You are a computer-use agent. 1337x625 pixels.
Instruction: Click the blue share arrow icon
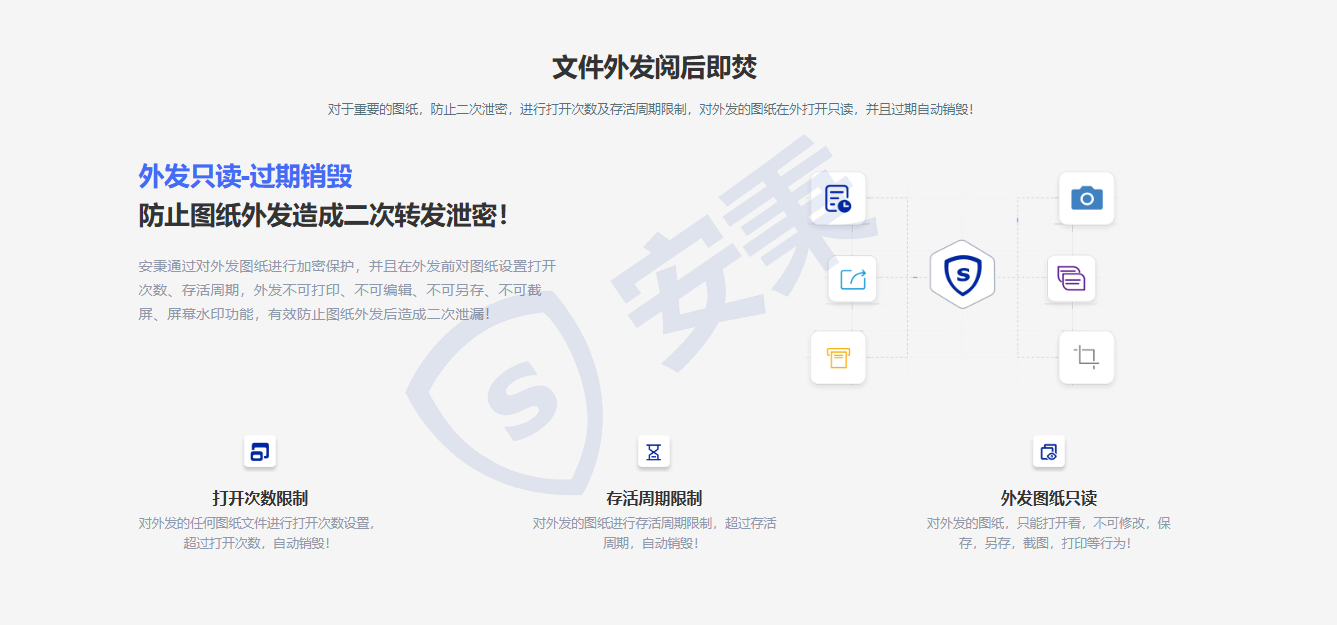(x=852, y=279)
